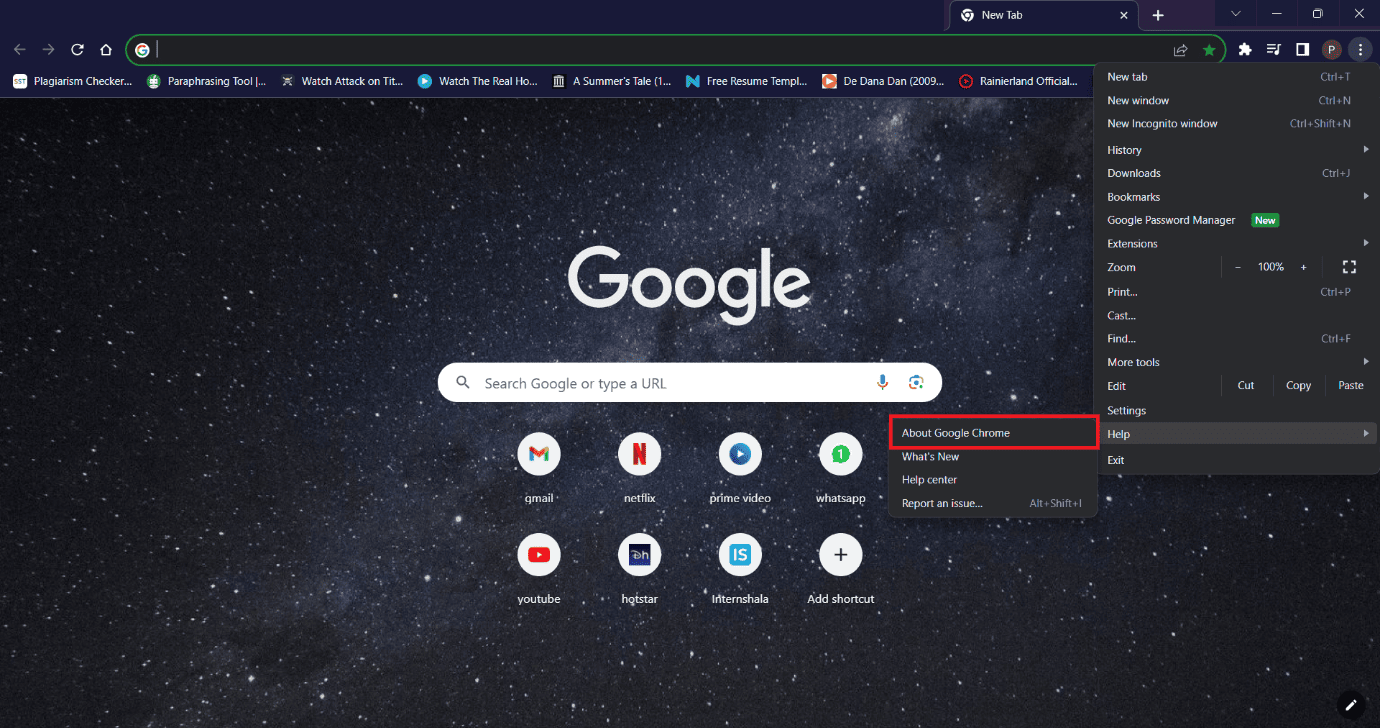Click the three-dot Chrome menu button
Screen dimensions: 1380x728
1360,49
